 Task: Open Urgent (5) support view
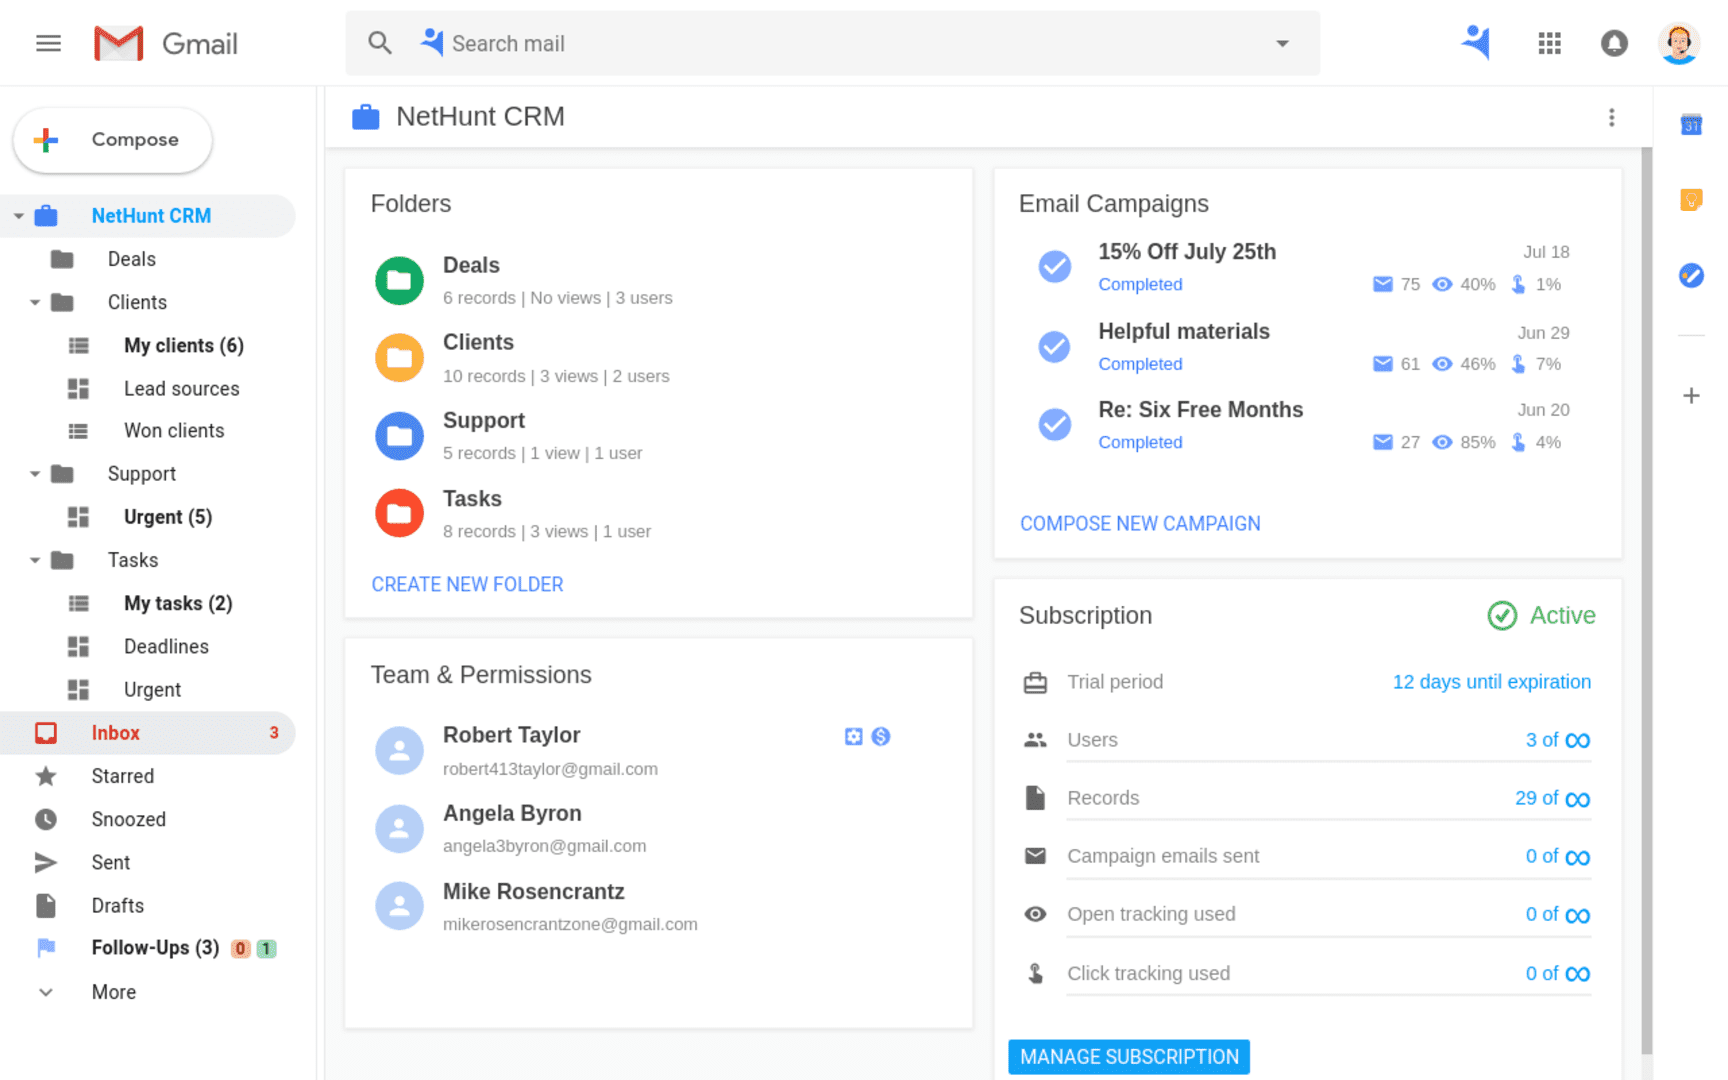(x=168, y=517)
